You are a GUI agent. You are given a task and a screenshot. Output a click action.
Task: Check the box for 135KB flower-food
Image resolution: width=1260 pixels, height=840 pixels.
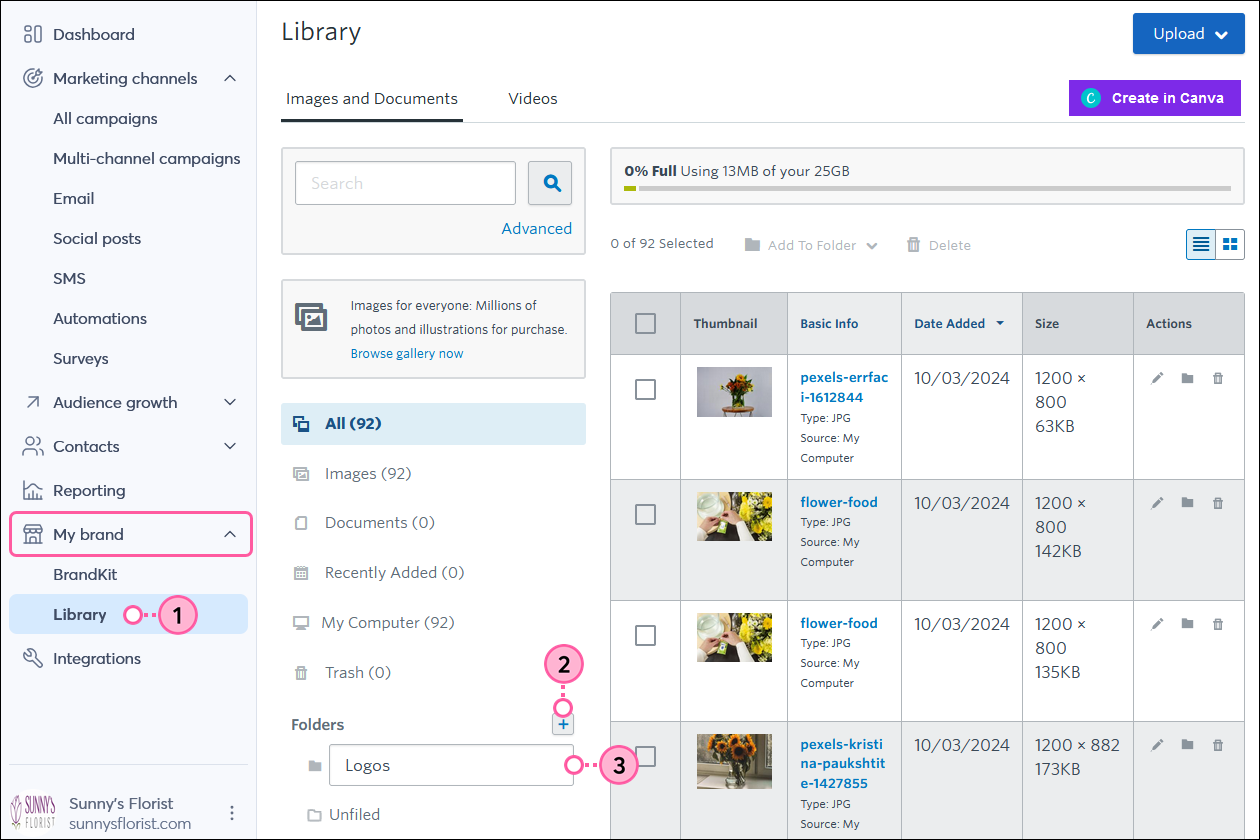[x=645, y=635]
